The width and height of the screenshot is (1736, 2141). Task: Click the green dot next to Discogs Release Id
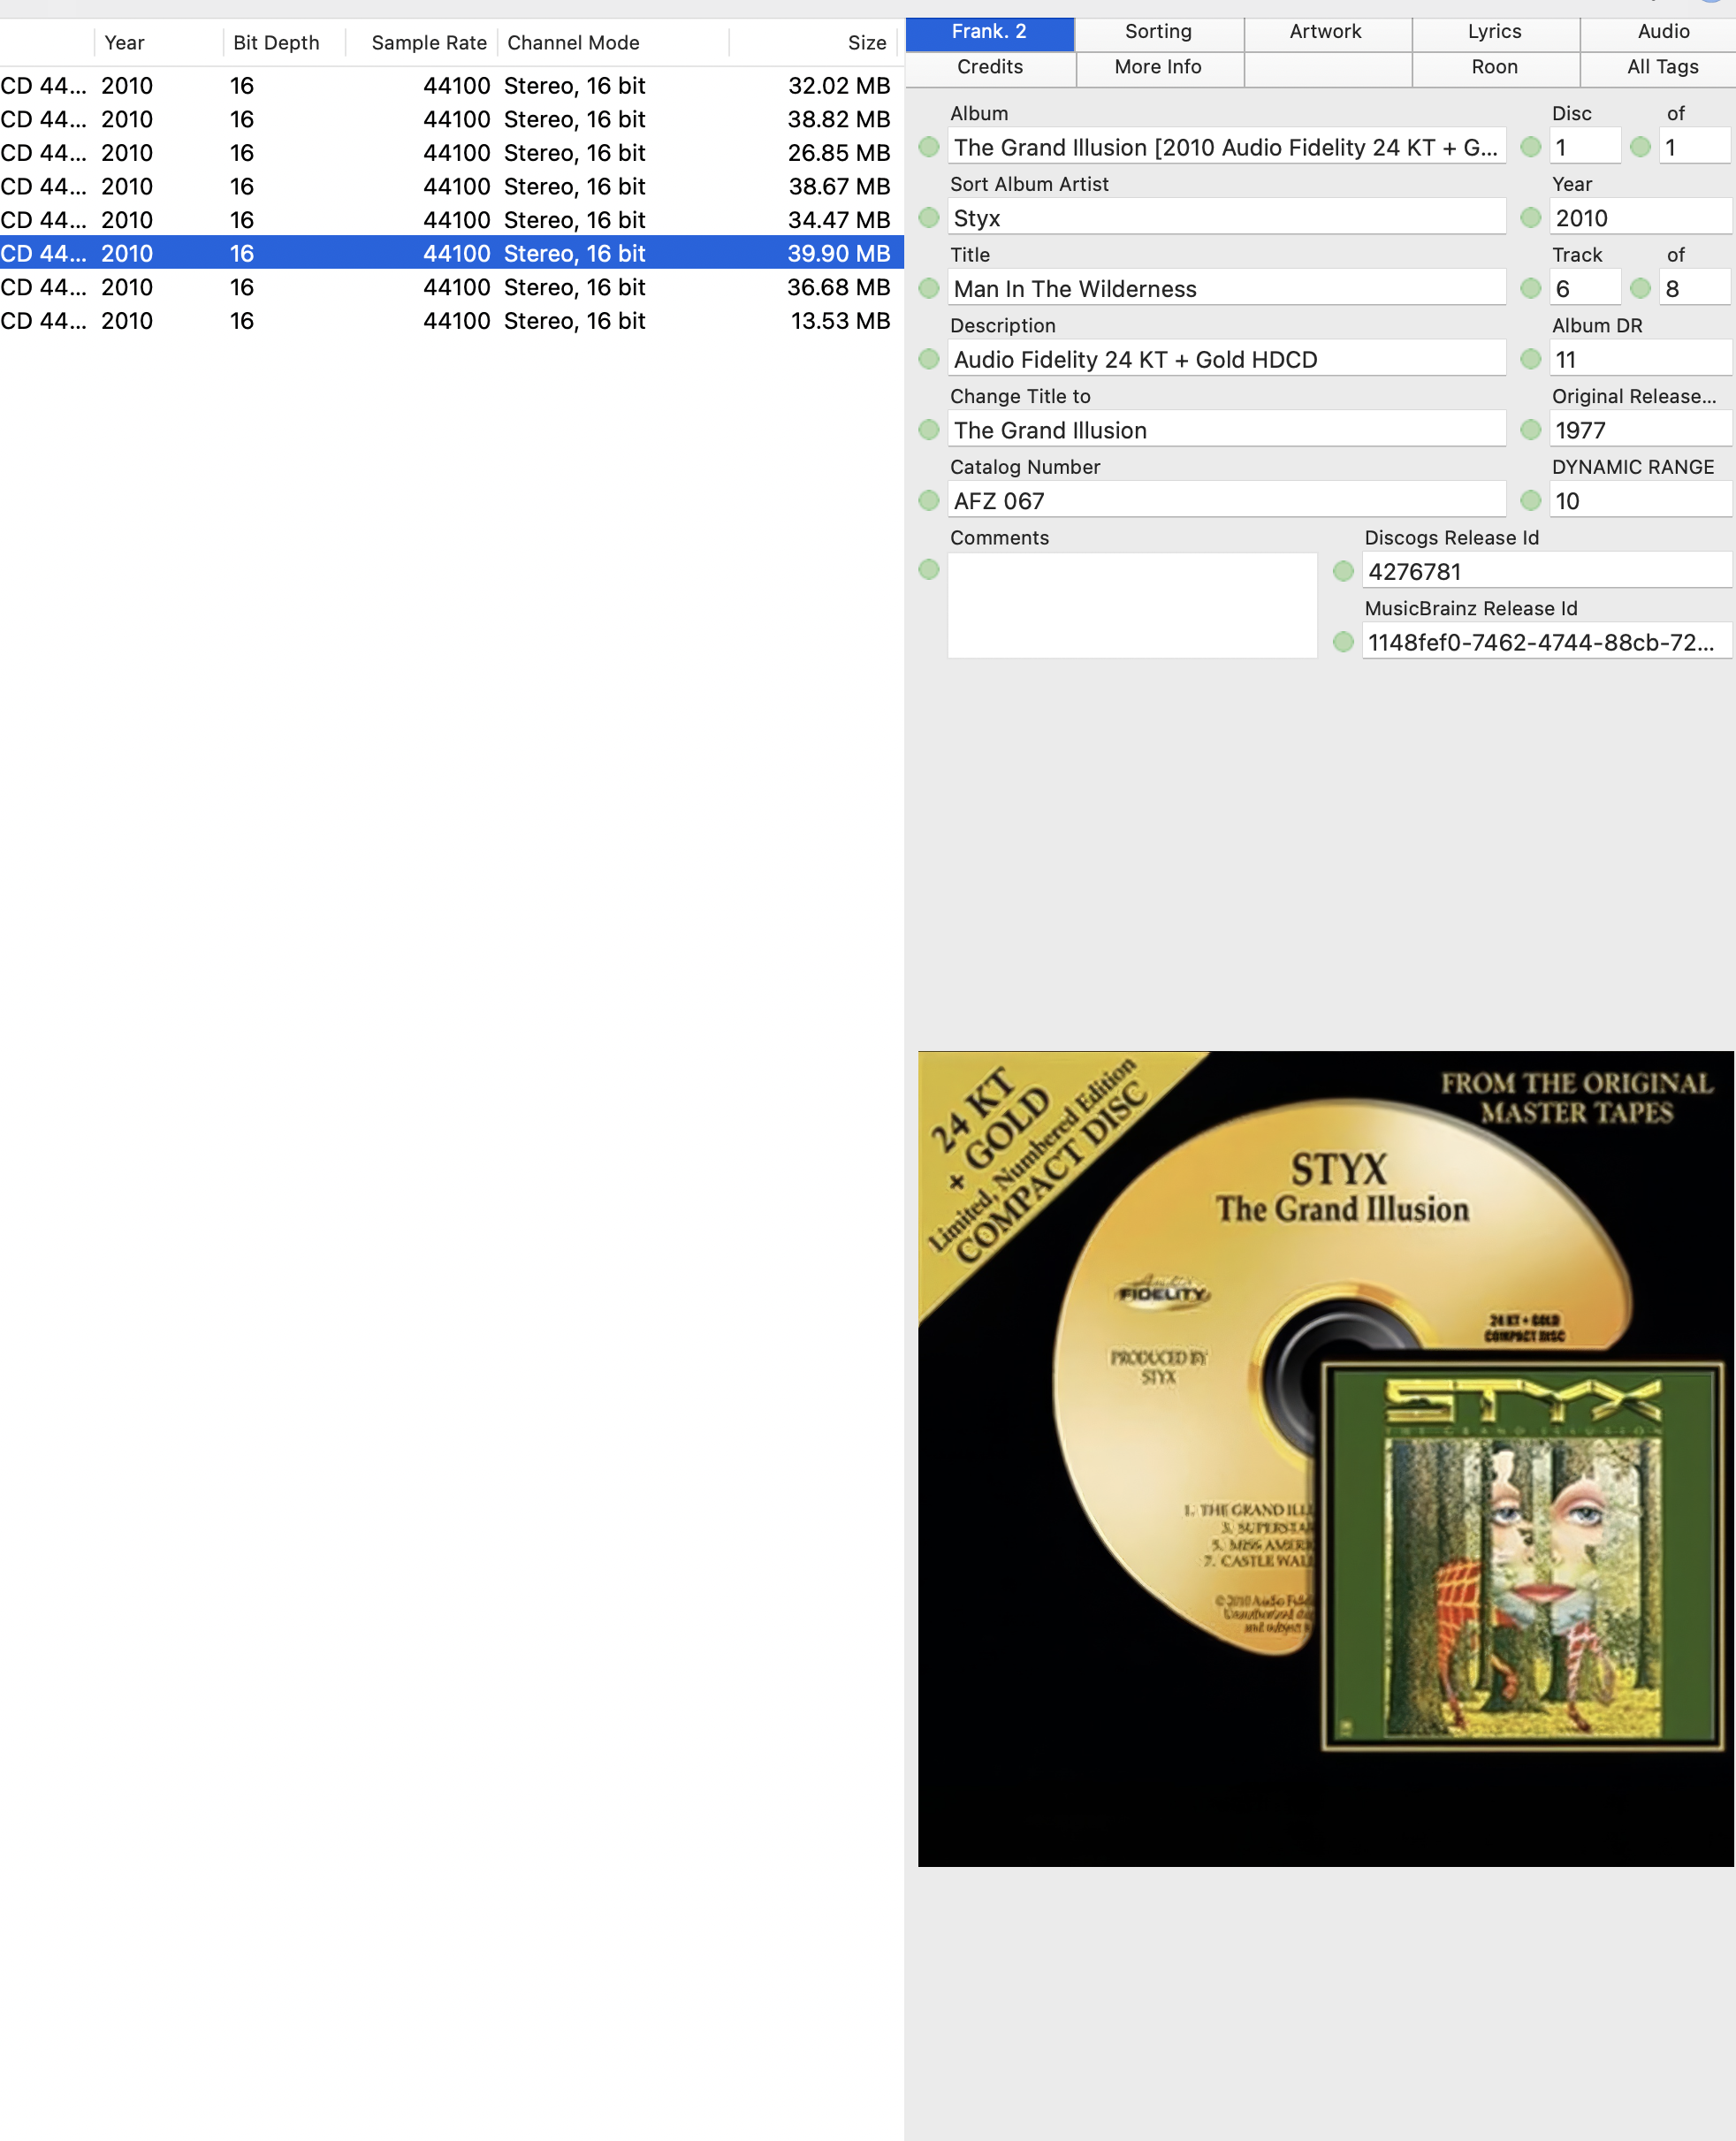pyautogui.click(x=1343, y=571)
